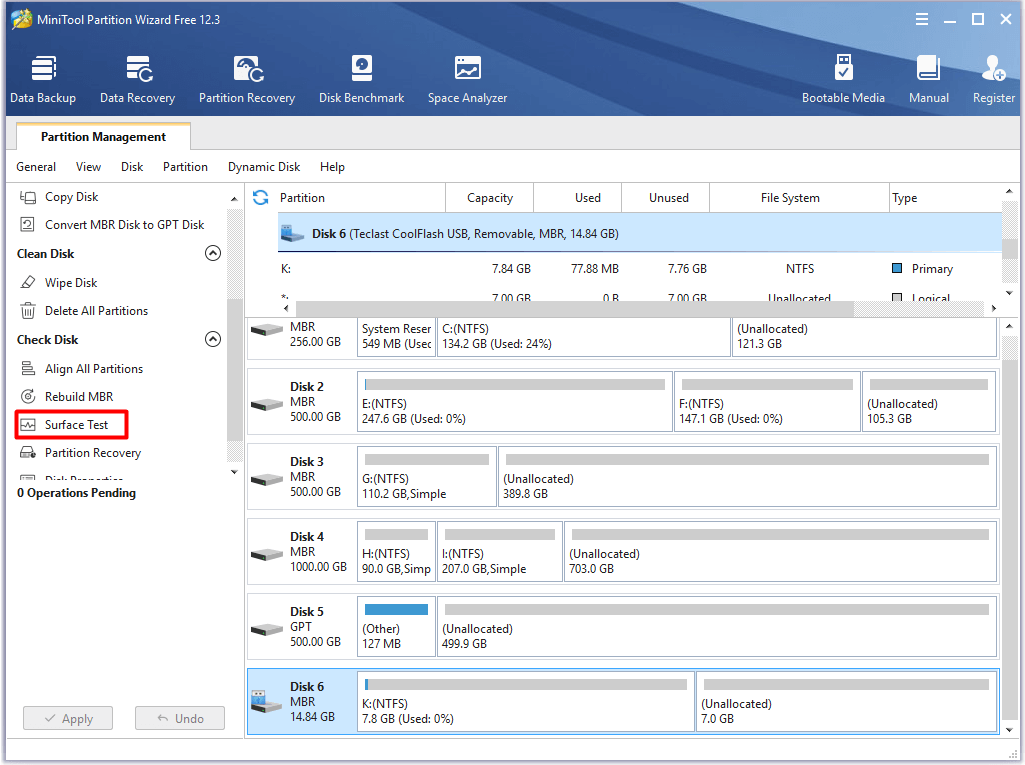Open the Partition menu
The image size is (1025, 765).
186,167
